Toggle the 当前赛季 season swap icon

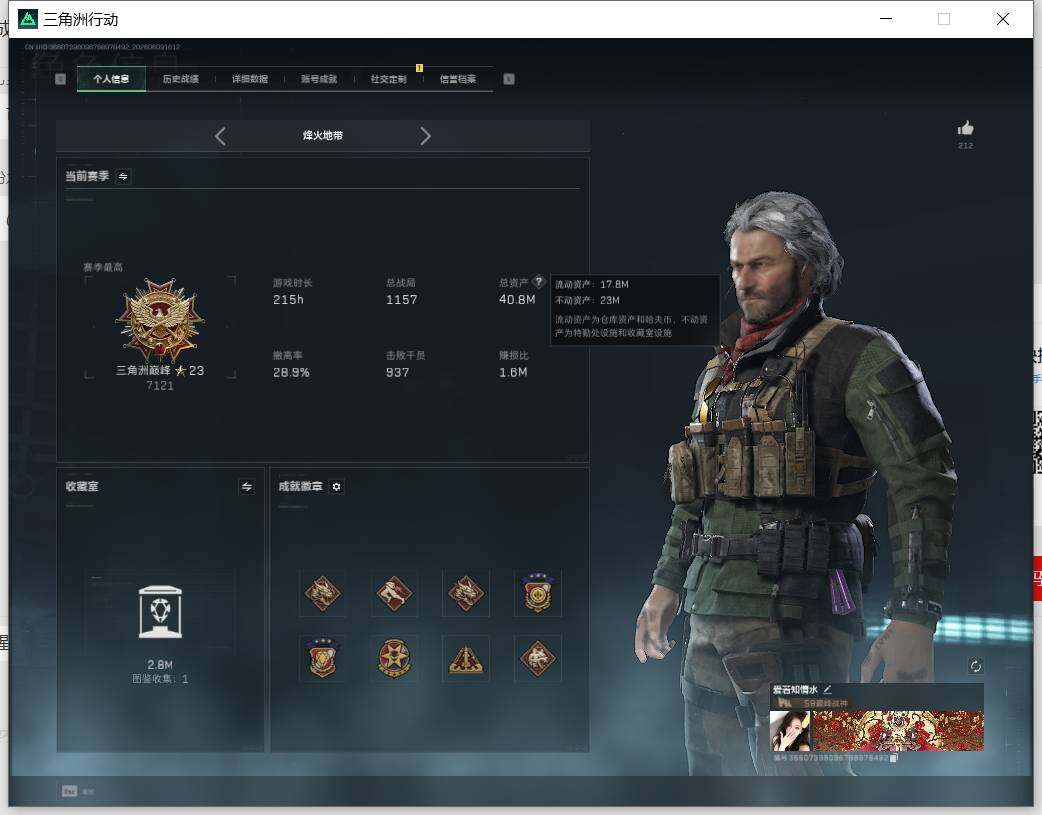coord(123,176)
